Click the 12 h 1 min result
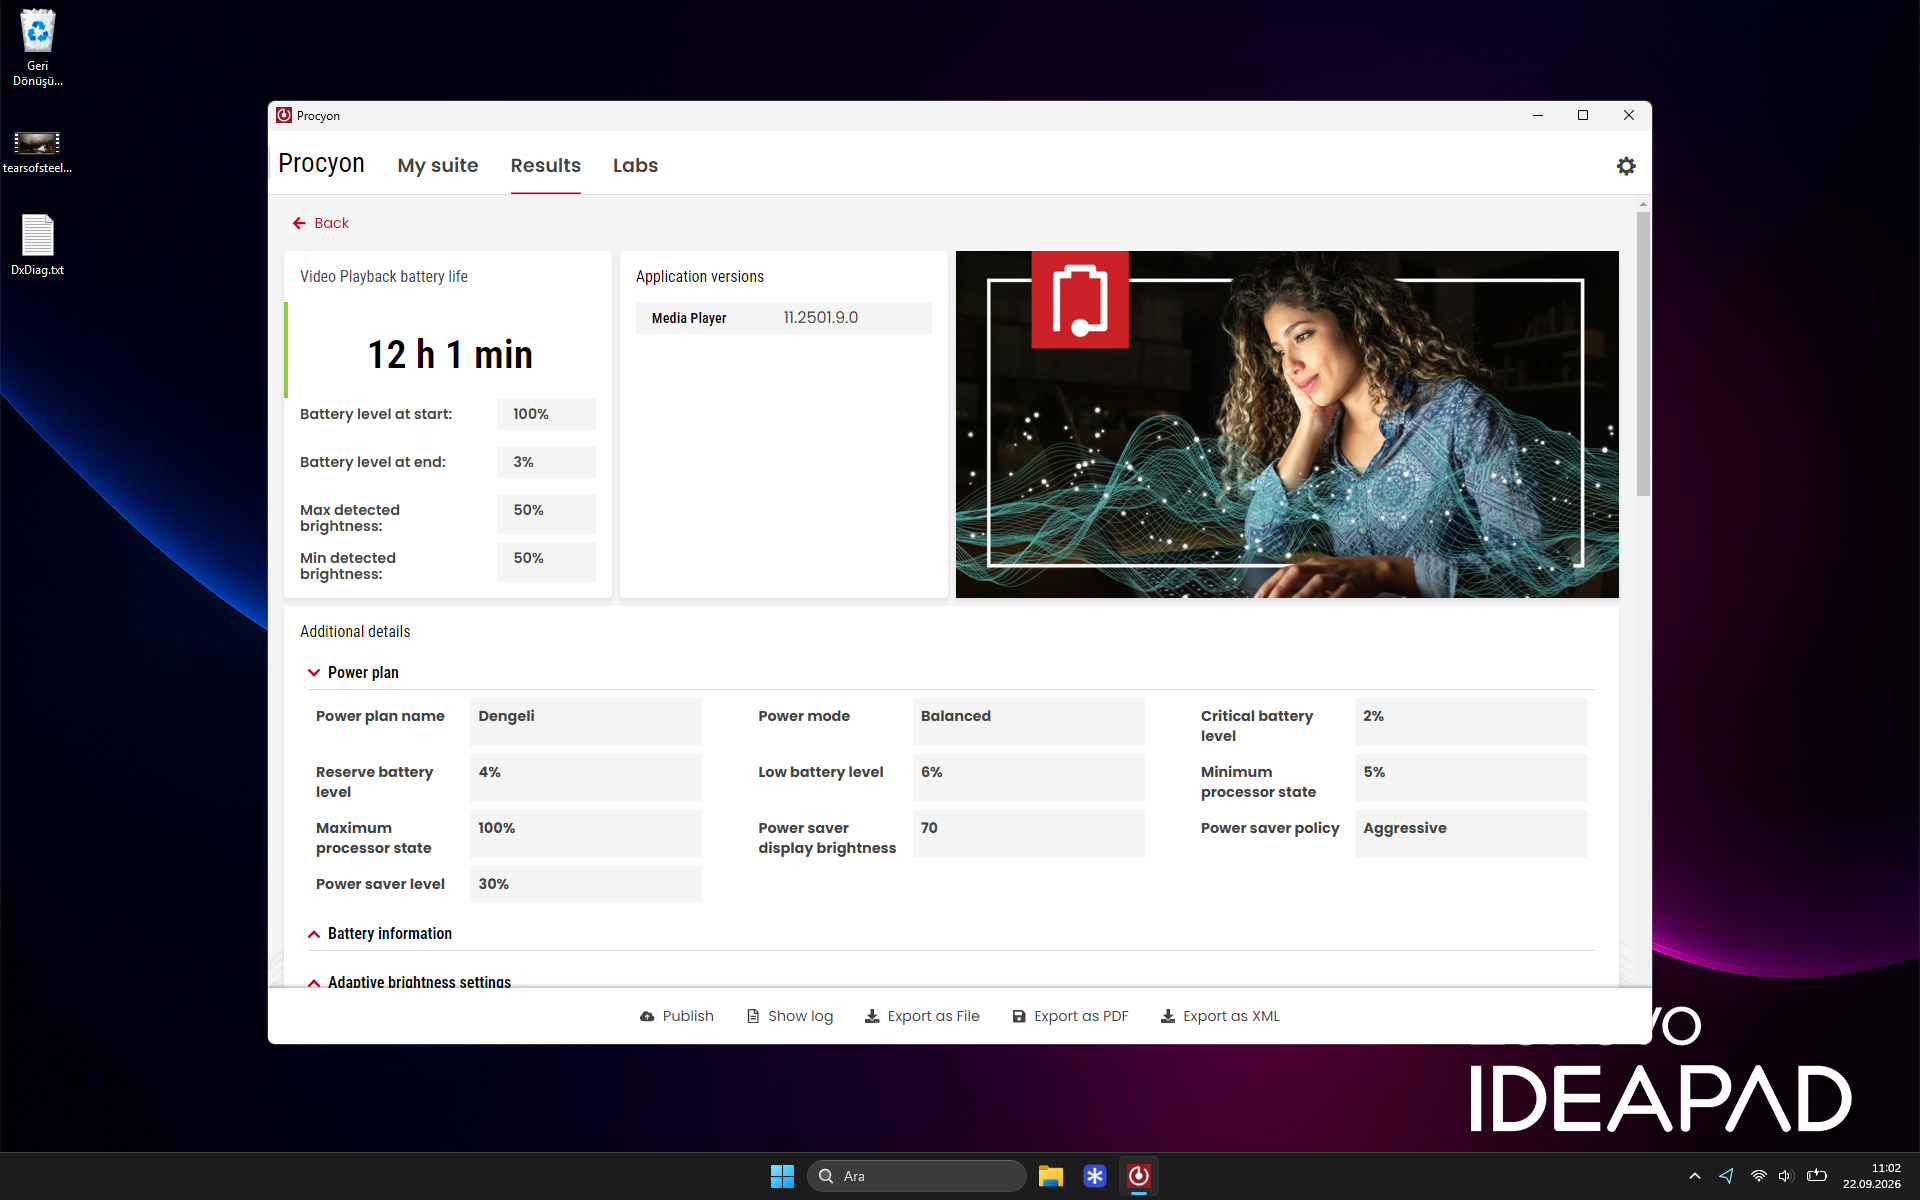This screenshot has height=1200, width=1920. 450,355
